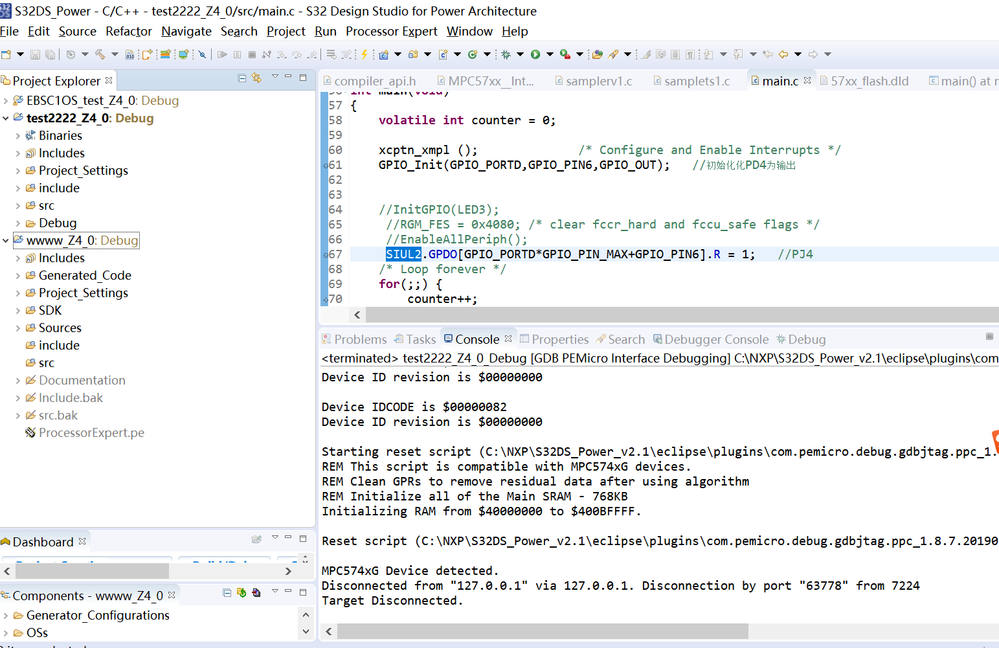The image size is (999, 648).
Task: Click the New file toolbar icon
Action: click(x=6, y=55)
